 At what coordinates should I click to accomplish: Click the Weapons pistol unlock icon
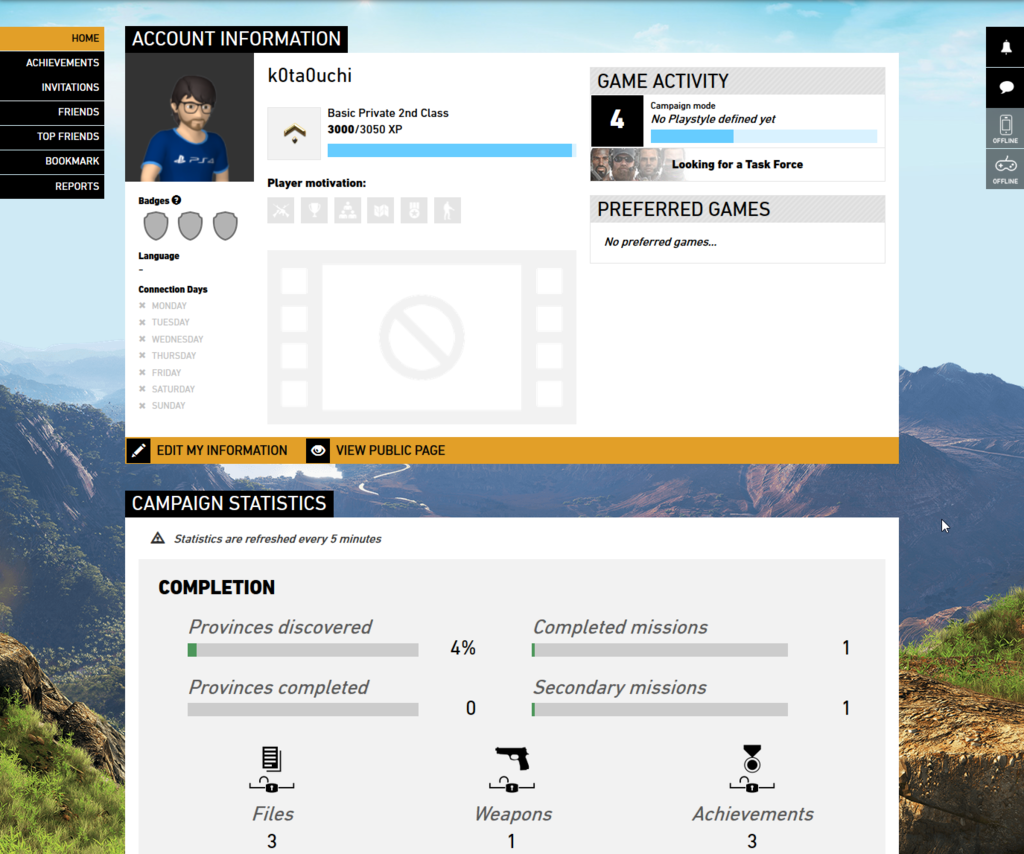click(x=512, y=769)
